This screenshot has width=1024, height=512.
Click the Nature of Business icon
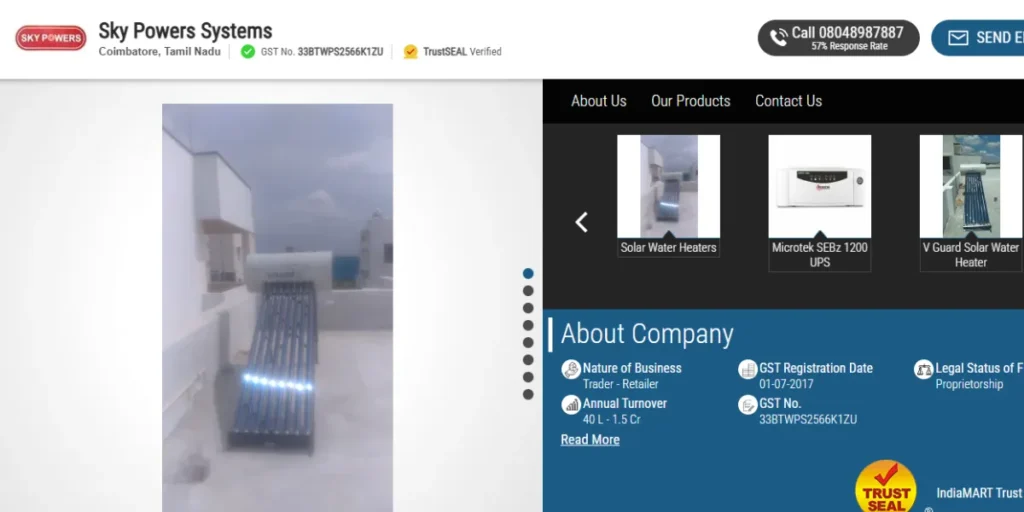click(571, 369)
